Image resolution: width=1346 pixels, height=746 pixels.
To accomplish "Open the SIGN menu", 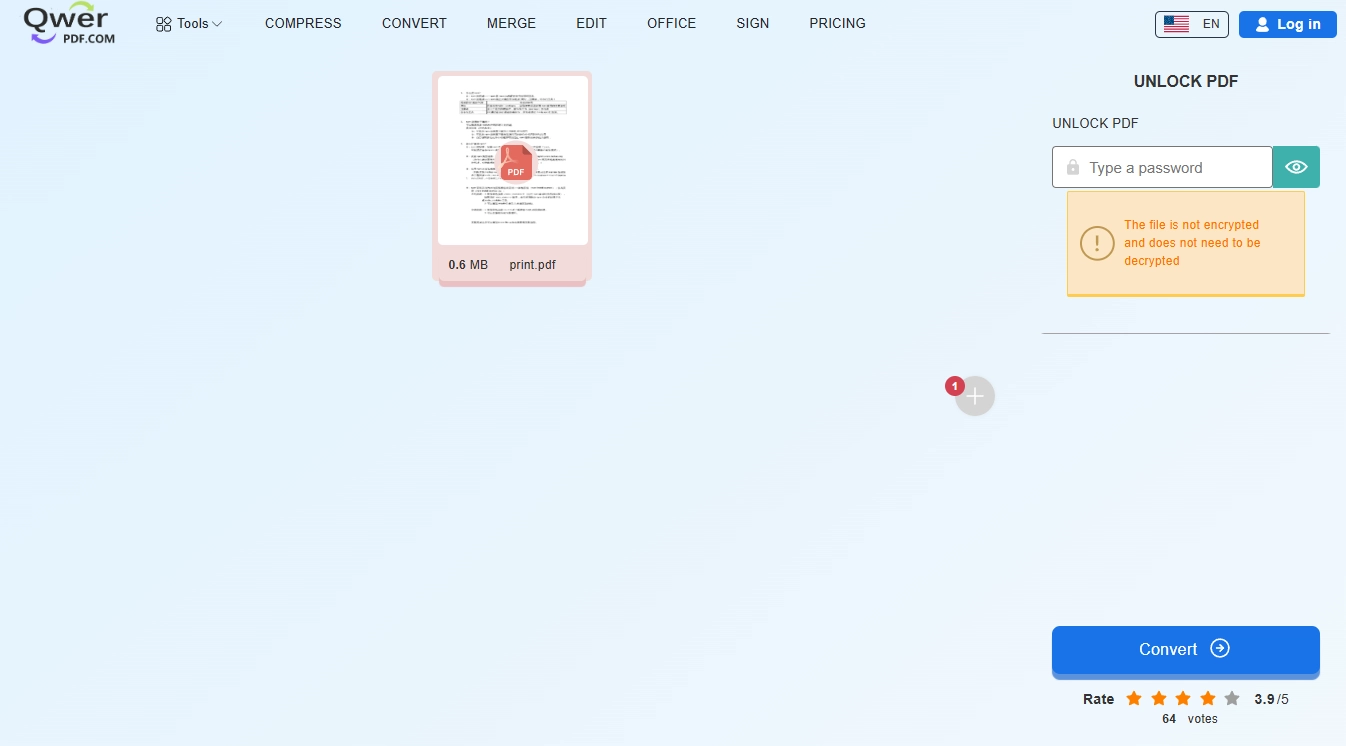I will coord(752,23).
